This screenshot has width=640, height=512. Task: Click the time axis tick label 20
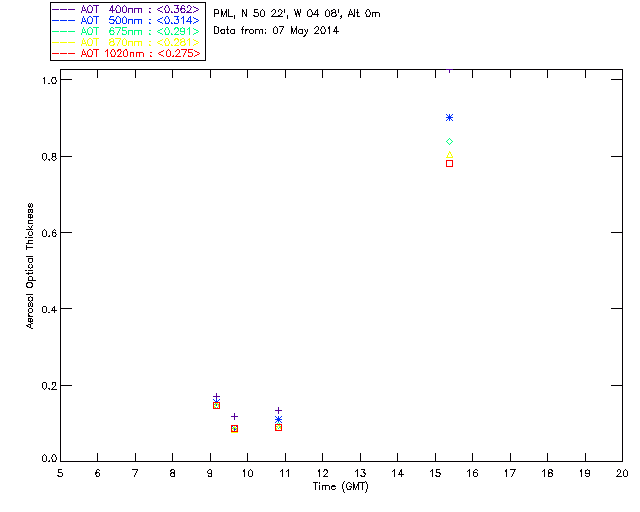622,473
